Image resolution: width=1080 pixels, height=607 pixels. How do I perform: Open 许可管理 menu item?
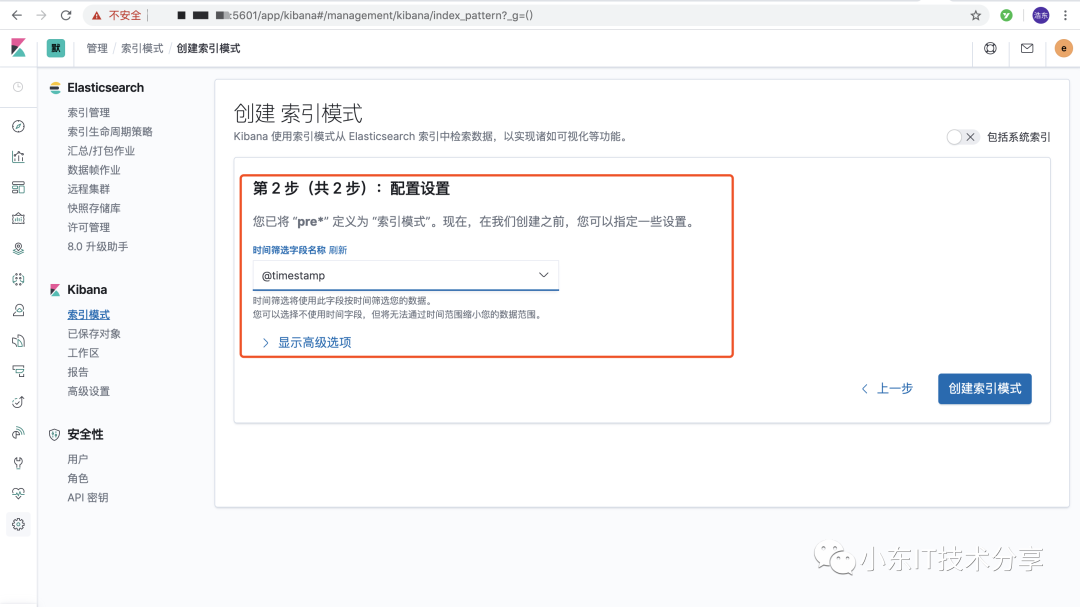(x=89, y=227)
